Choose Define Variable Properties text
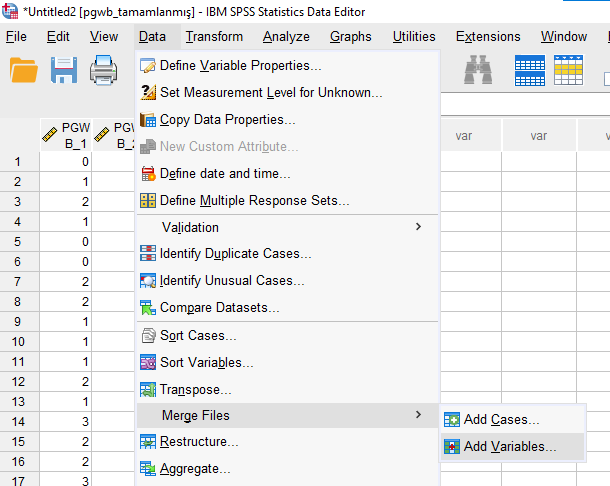Screen dimensions: 610x486 [240, 66]
